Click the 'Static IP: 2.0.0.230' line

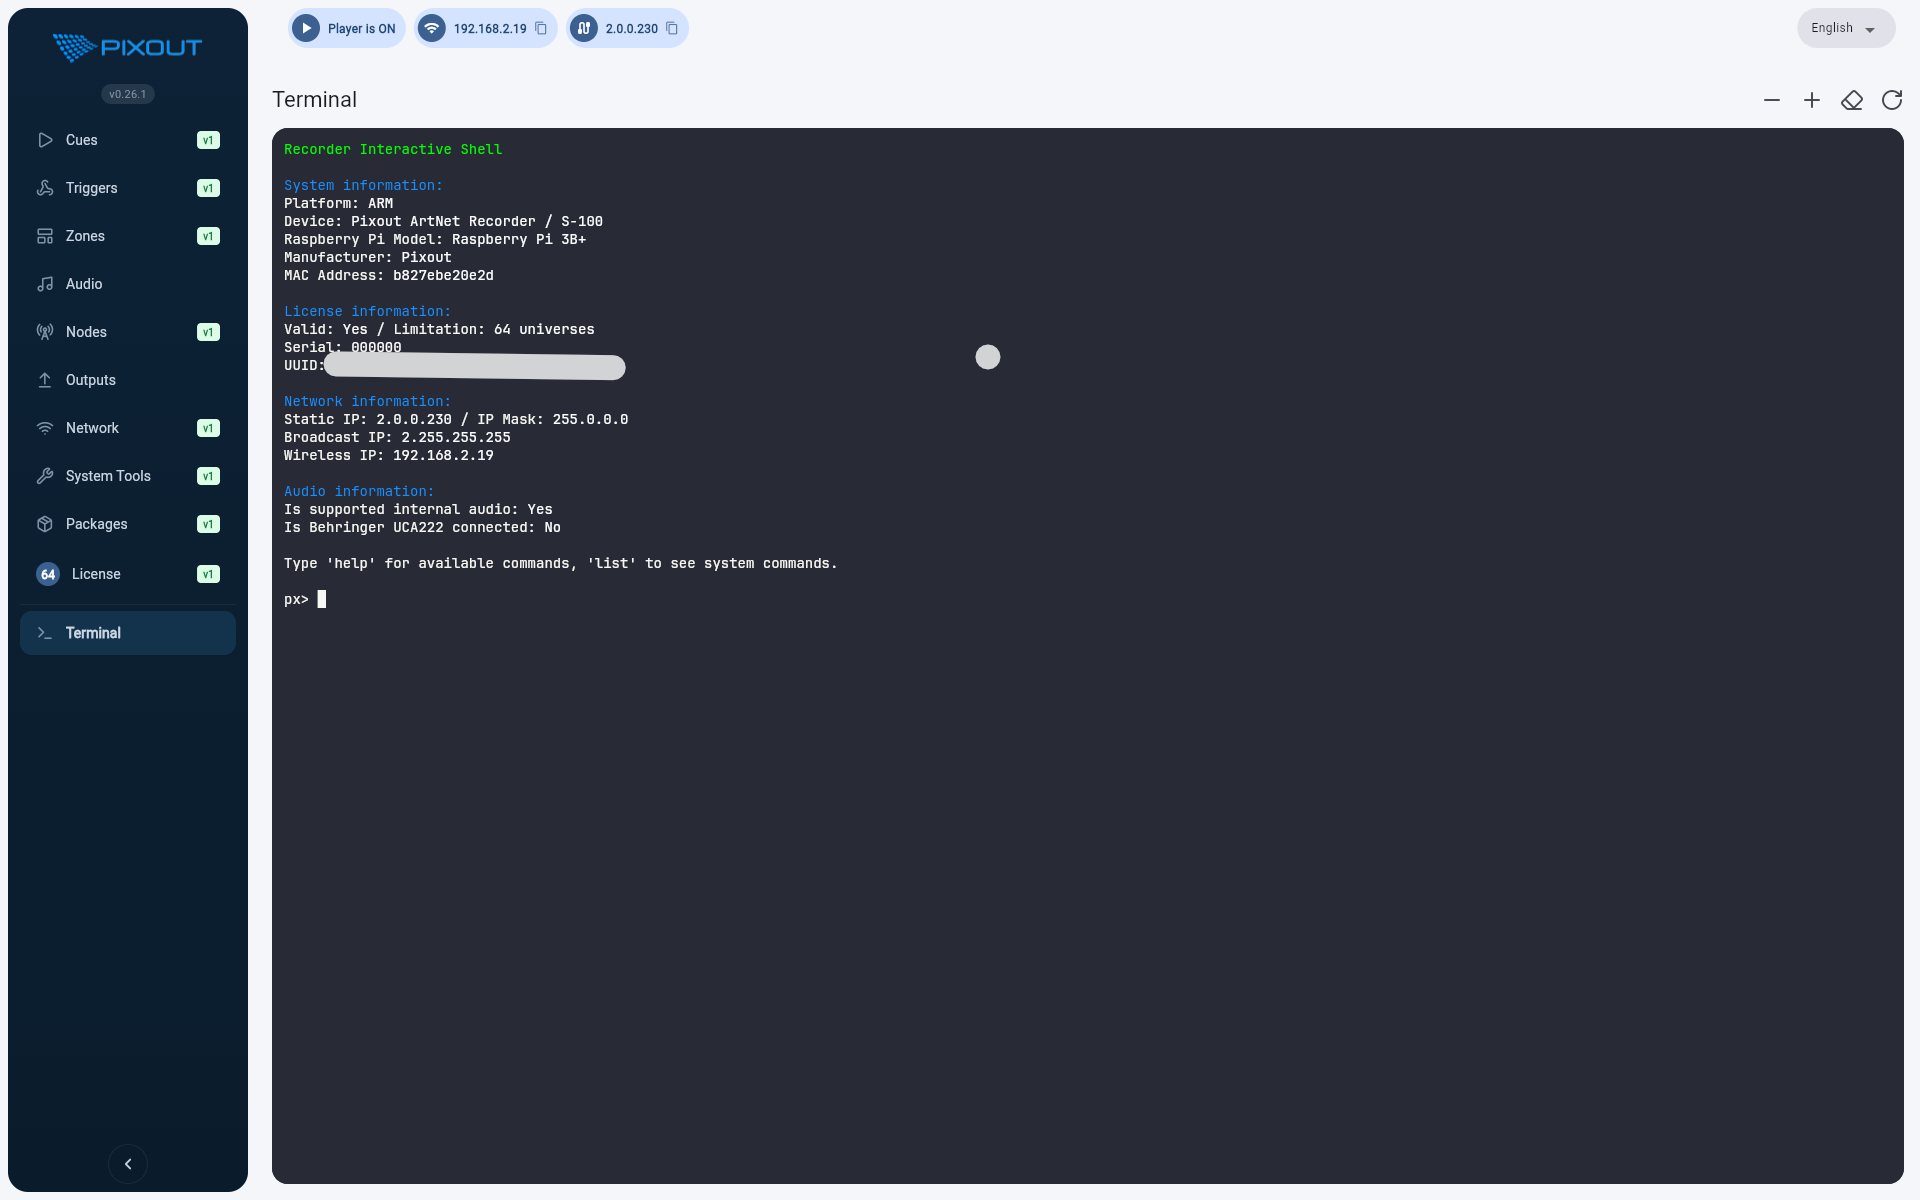[456, 419]
